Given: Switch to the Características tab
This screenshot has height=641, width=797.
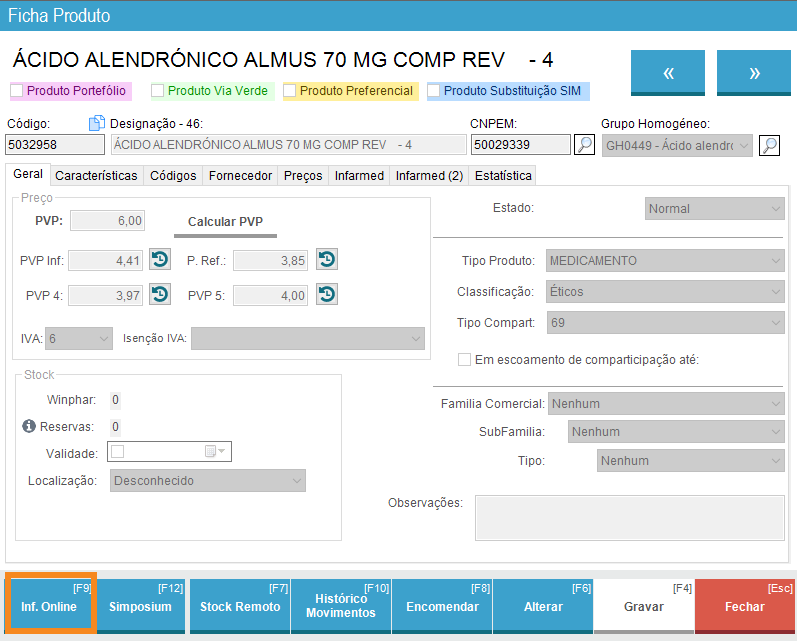Looking at the screenshot, I should [96, 176].
